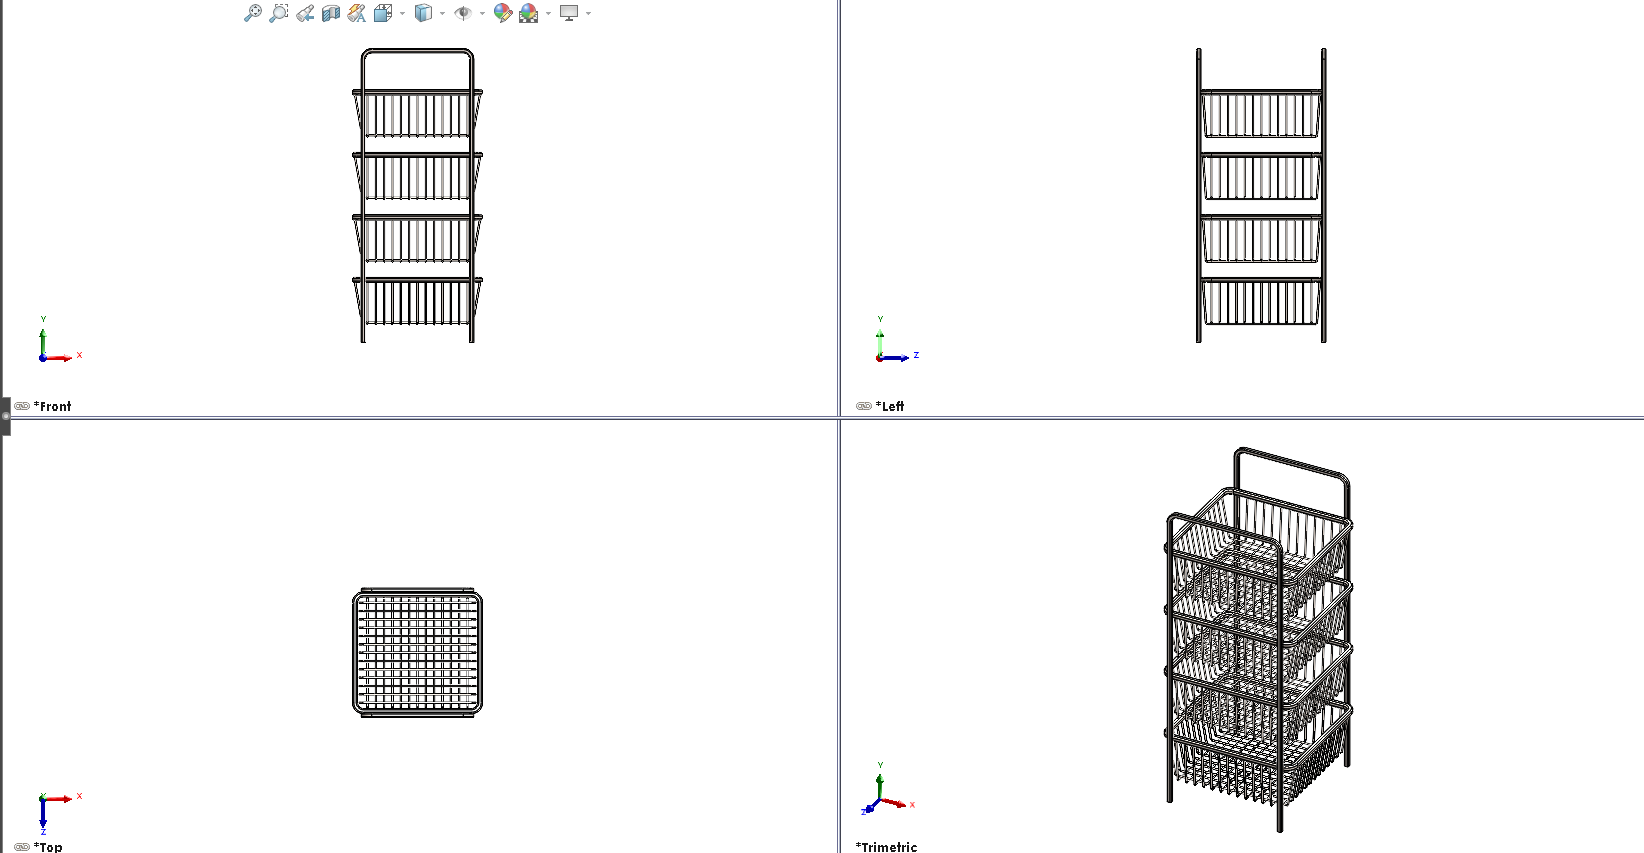Open the Apply Scene dropdown arrow
The width and height of the screenshot is (1644, 853).
coord(548,13)
